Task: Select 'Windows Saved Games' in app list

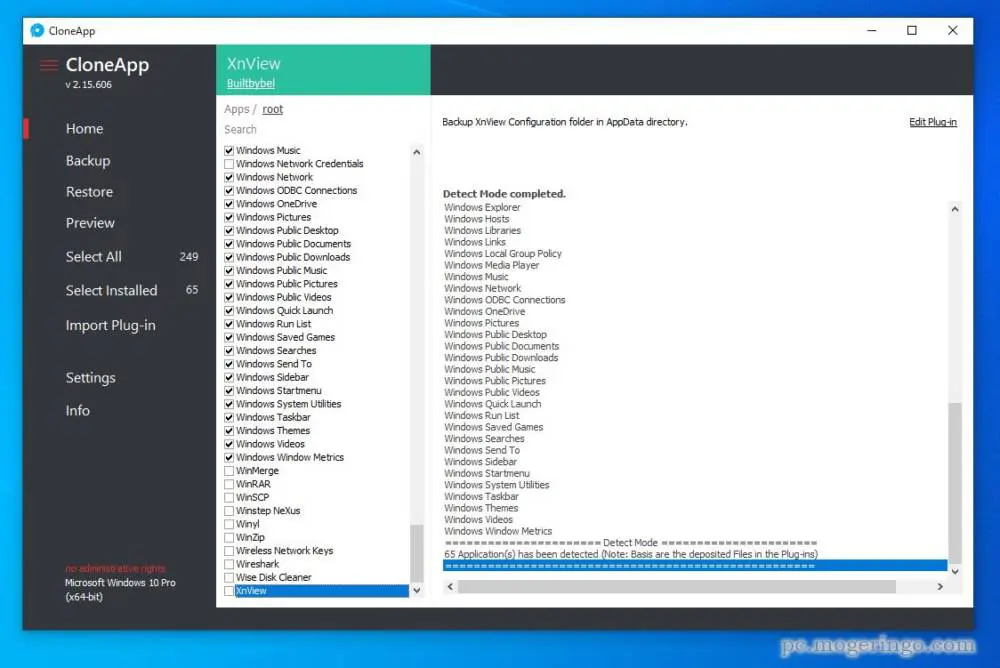Action: 285,338
